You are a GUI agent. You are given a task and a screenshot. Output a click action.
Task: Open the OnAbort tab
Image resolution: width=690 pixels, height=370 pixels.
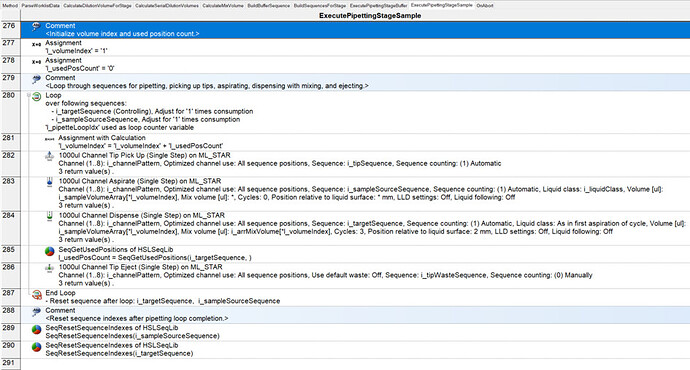pos(484,6)
